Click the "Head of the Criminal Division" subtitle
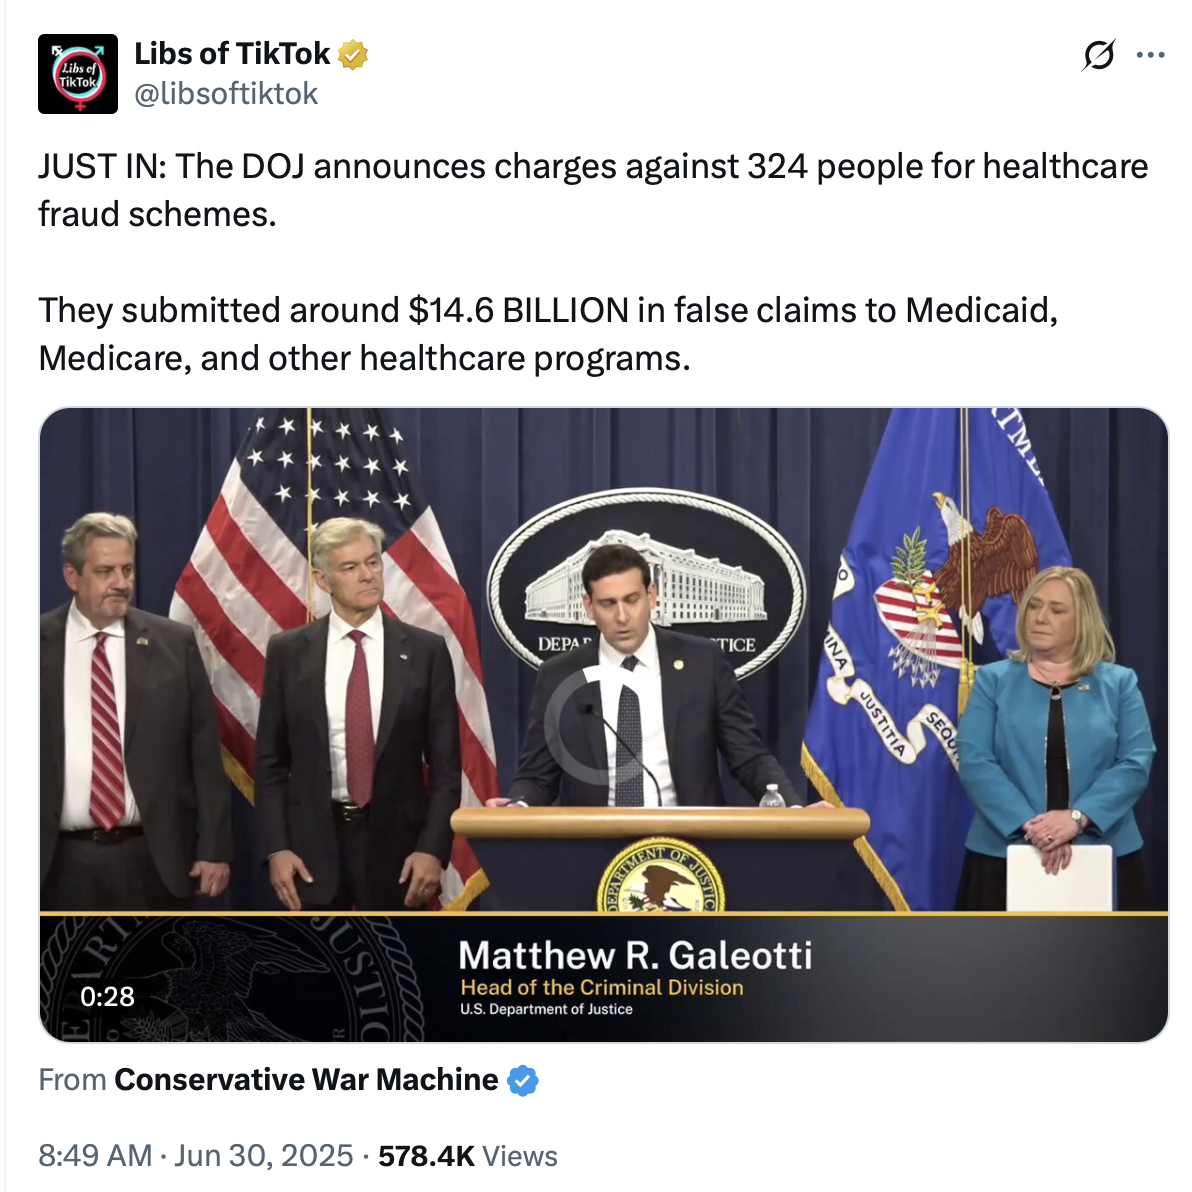The height and width of the screenshot is (1192, 1192). click(x=601, y=988)
